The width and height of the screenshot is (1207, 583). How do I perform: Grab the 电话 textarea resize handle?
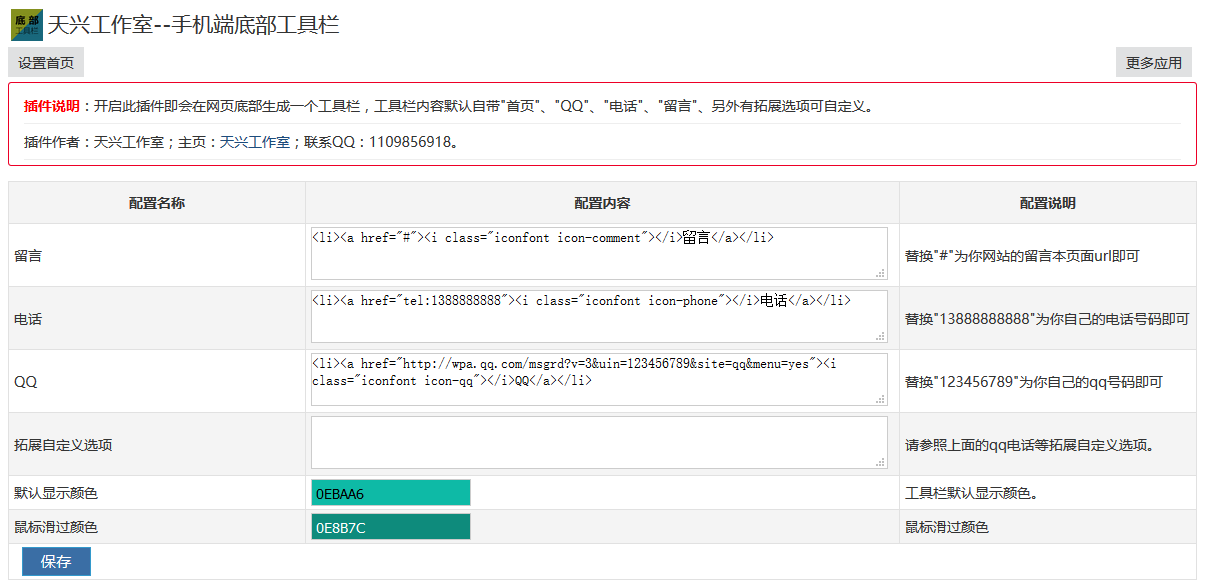click(x=881, y=336)
